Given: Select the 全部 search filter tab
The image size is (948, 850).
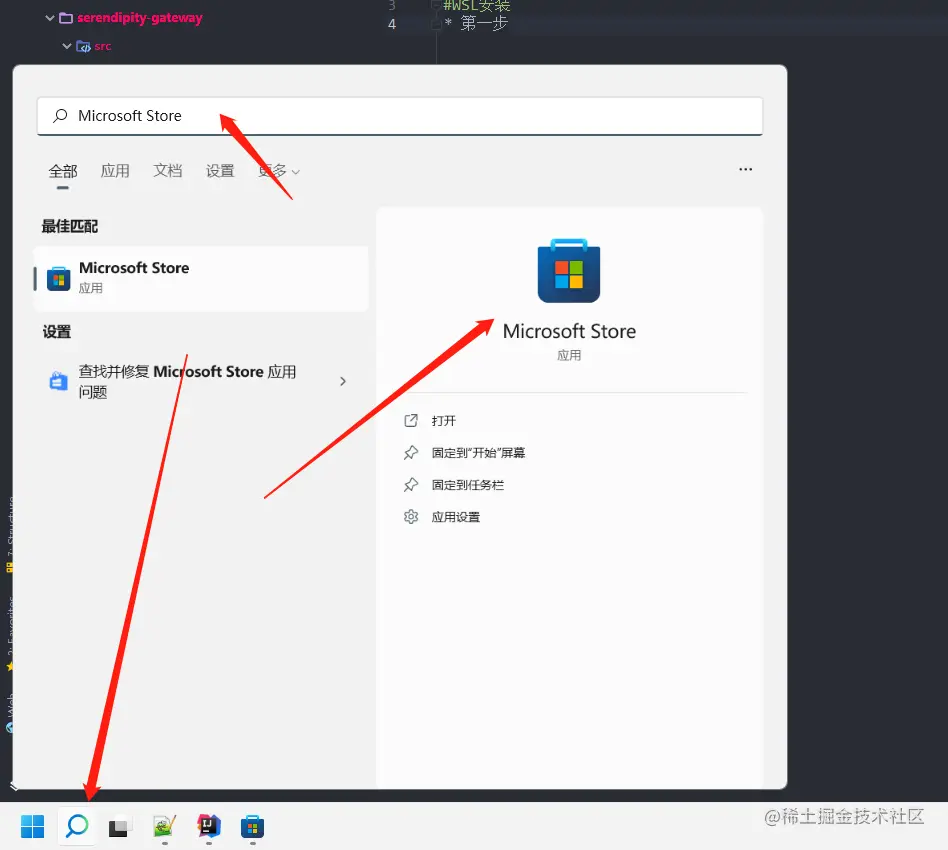Looking at the screenshot, I should 63,171.
